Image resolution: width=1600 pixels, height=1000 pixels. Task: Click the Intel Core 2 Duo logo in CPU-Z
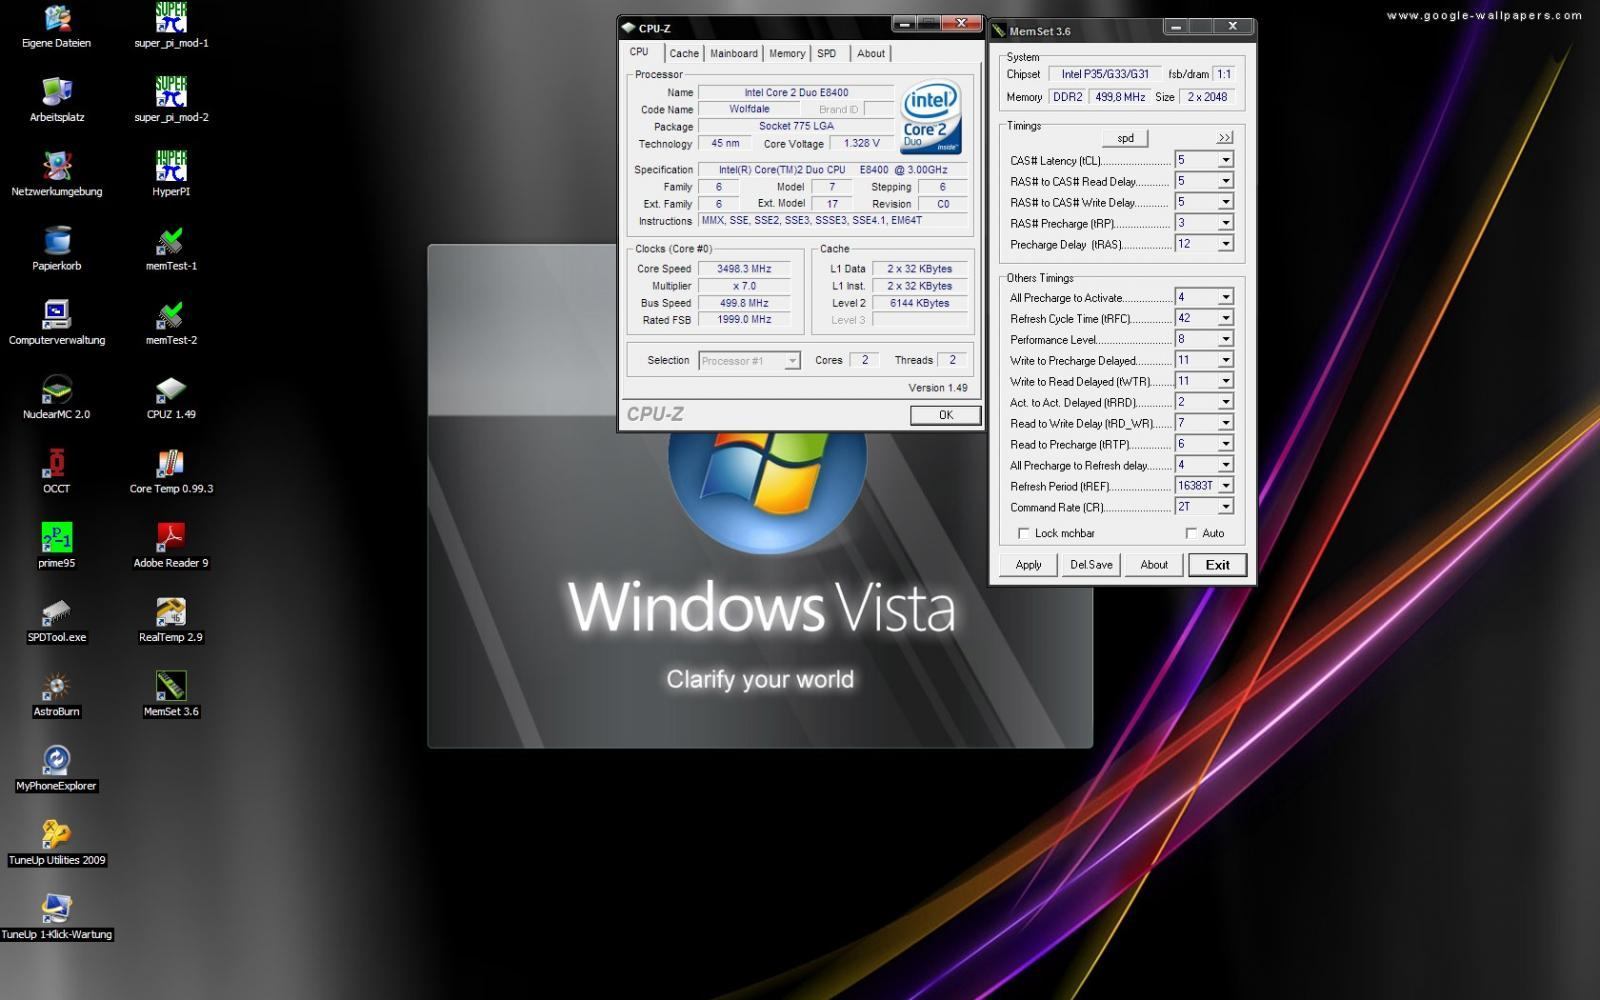pos(931,117)
